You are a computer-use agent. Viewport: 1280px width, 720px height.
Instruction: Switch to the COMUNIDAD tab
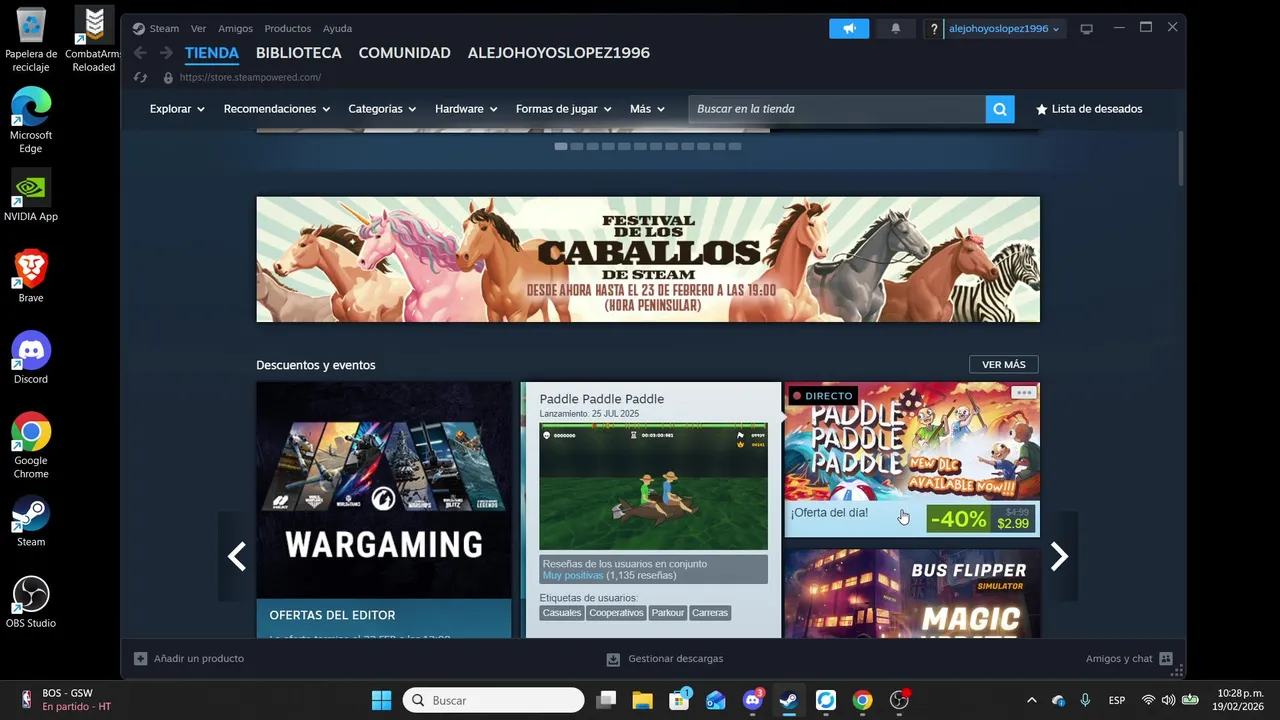[404, 53]
